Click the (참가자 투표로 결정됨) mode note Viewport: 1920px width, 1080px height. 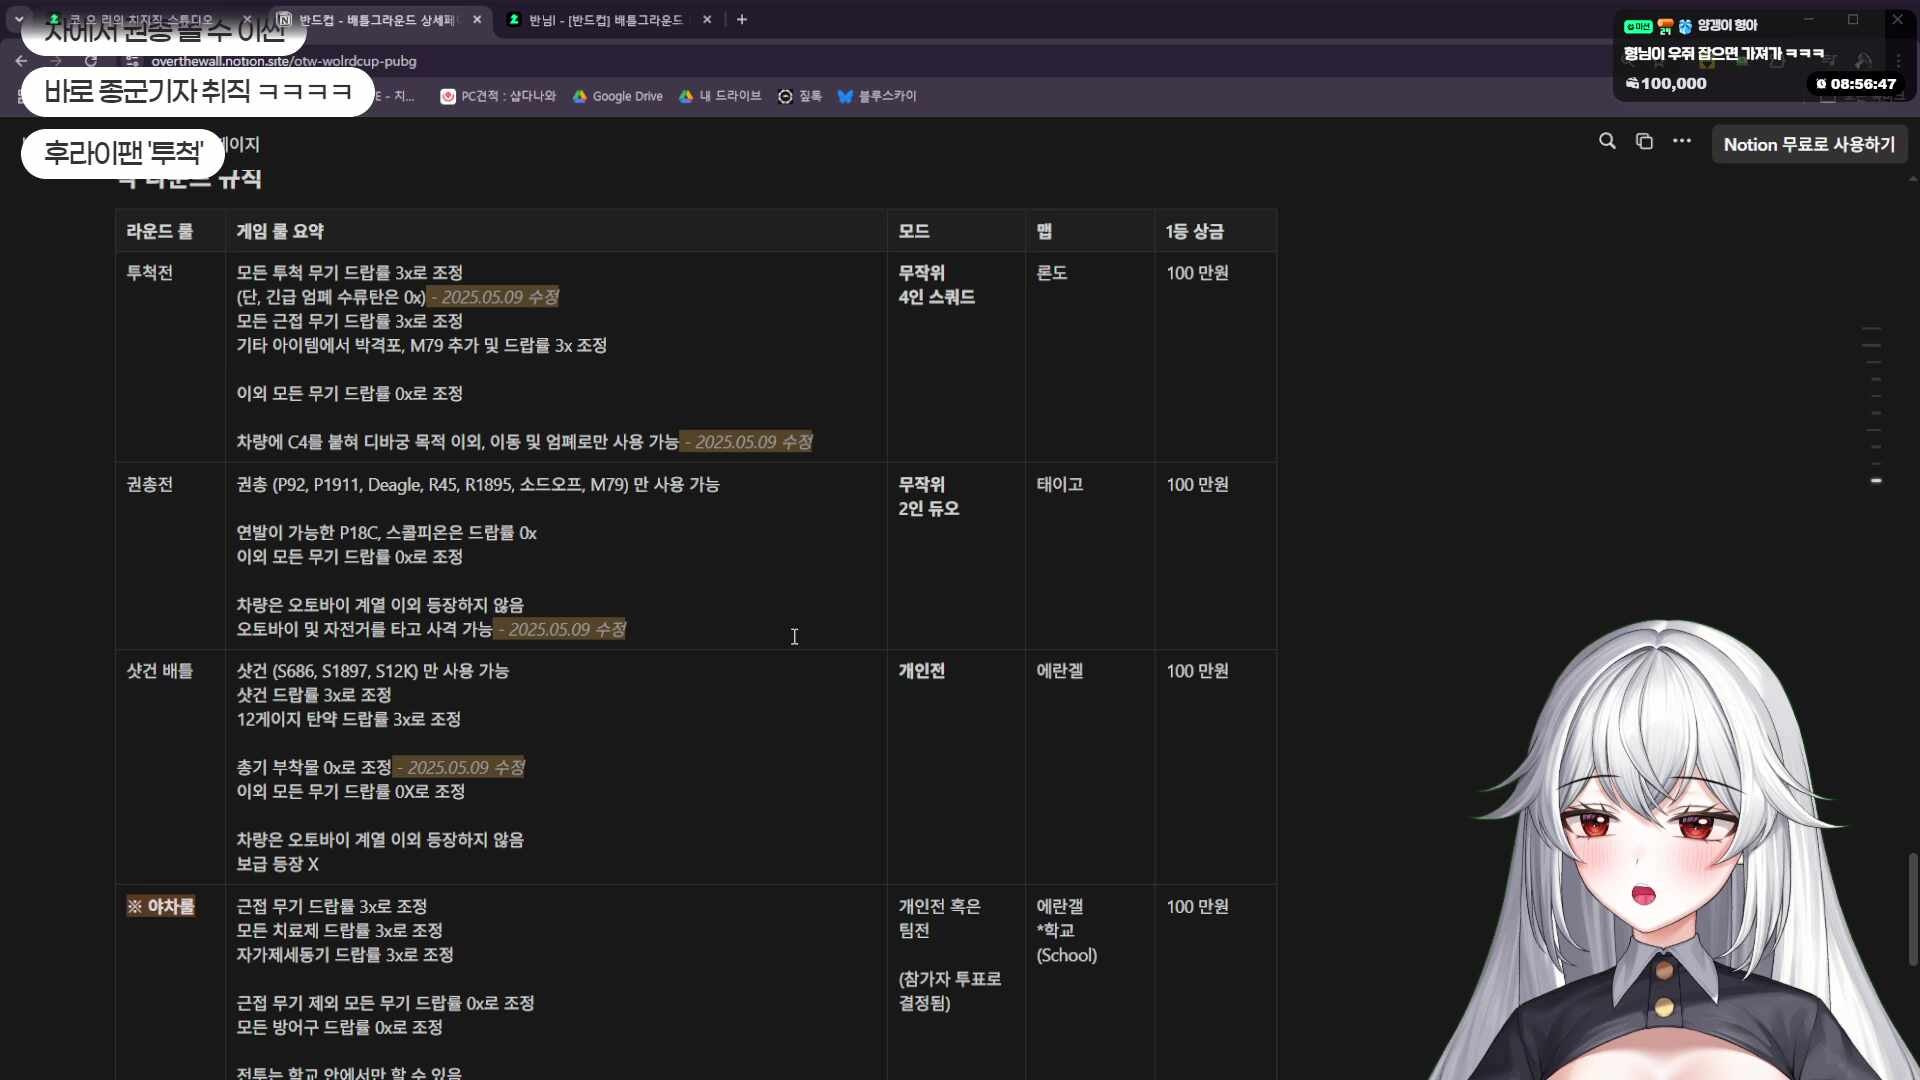point(950,991)
